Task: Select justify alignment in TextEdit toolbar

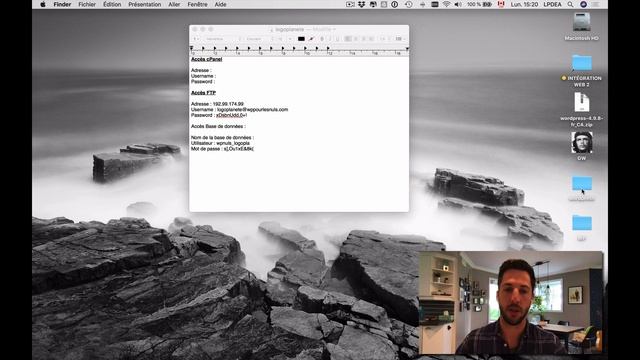Action: coord(371,39)
